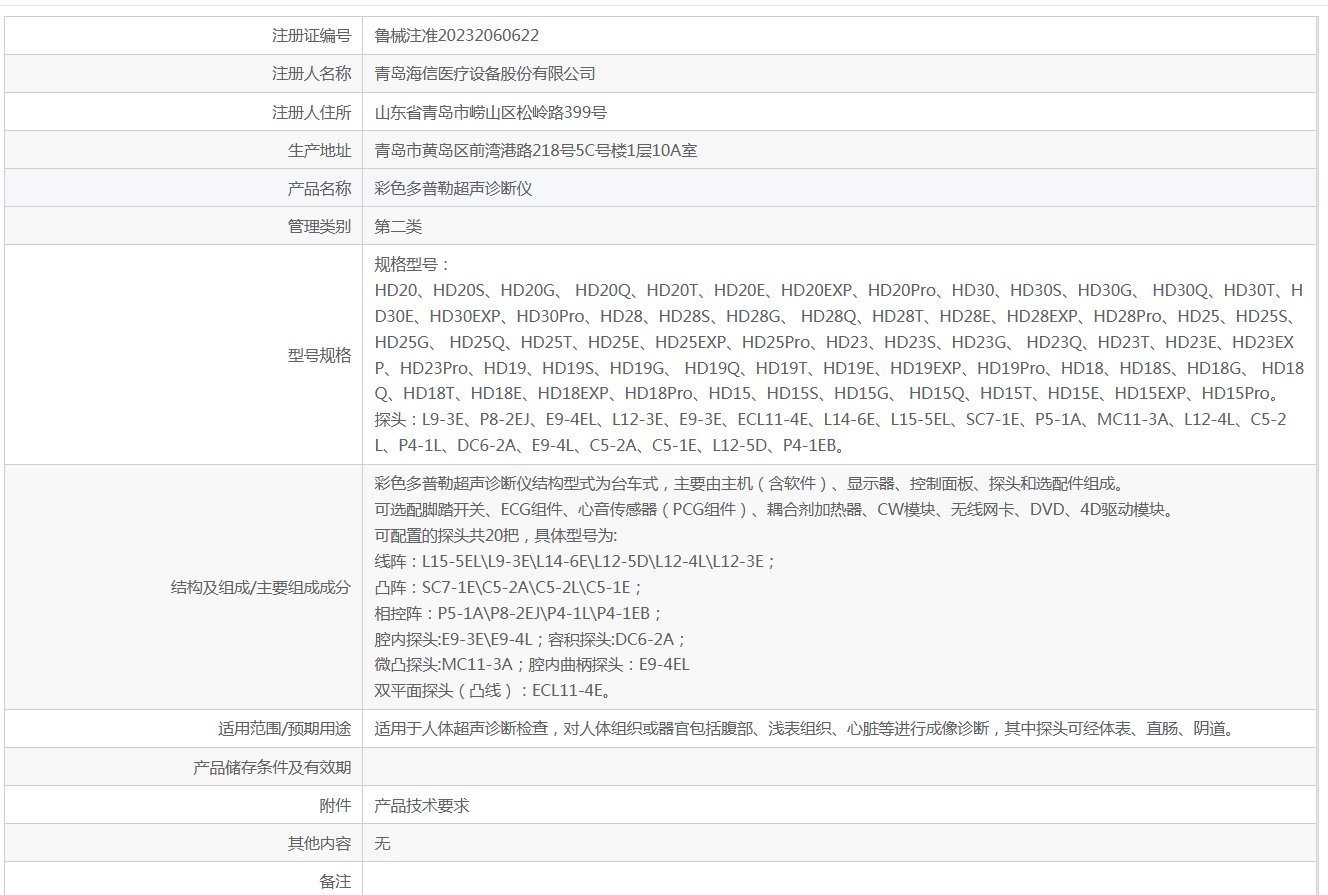Click the 型号规格 row label

(320, 355)
